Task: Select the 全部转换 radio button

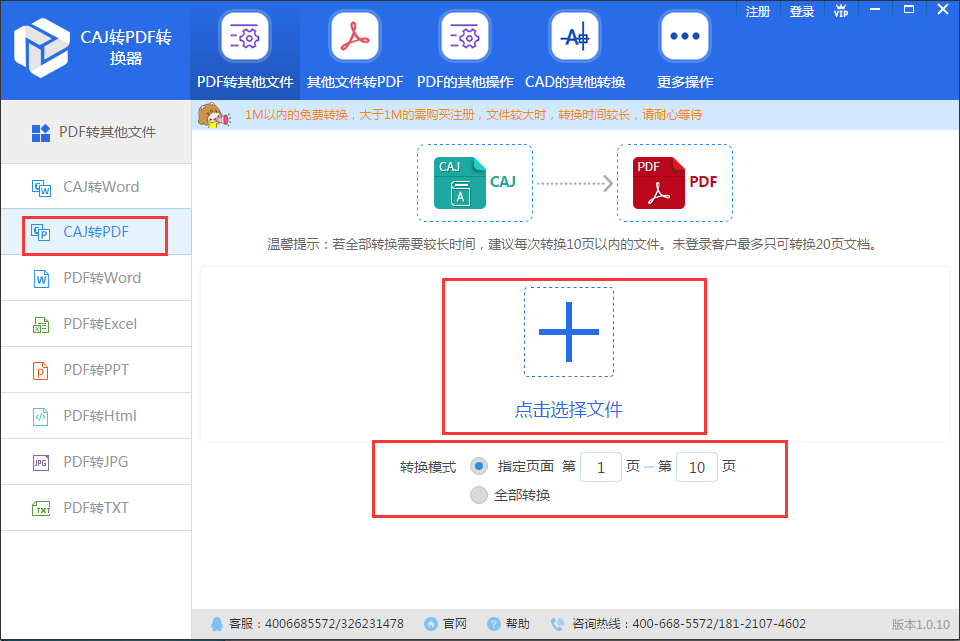Action: coord(479,495)
